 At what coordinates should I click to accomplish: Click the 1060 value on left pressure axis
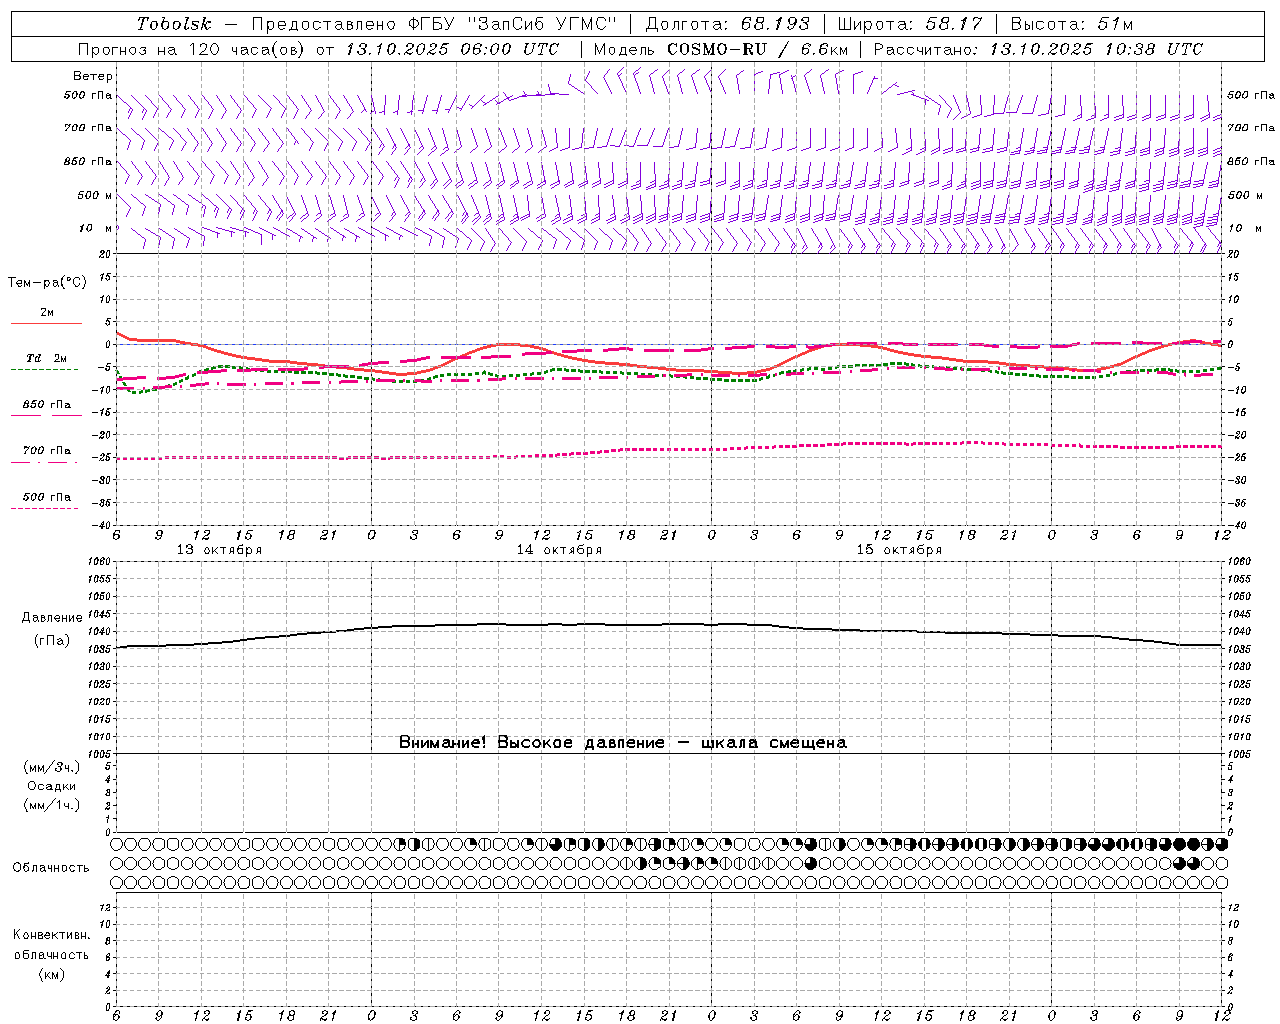tap(100, 562)
